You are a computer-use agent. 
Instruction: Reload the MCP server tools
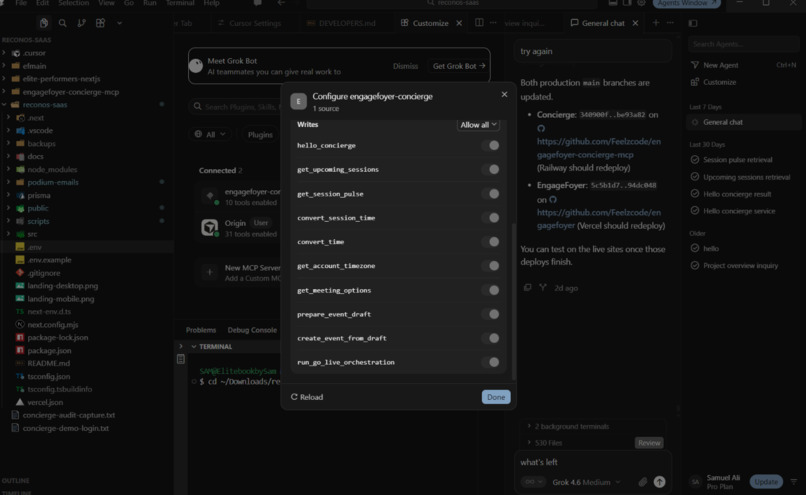tap(307, 397)
